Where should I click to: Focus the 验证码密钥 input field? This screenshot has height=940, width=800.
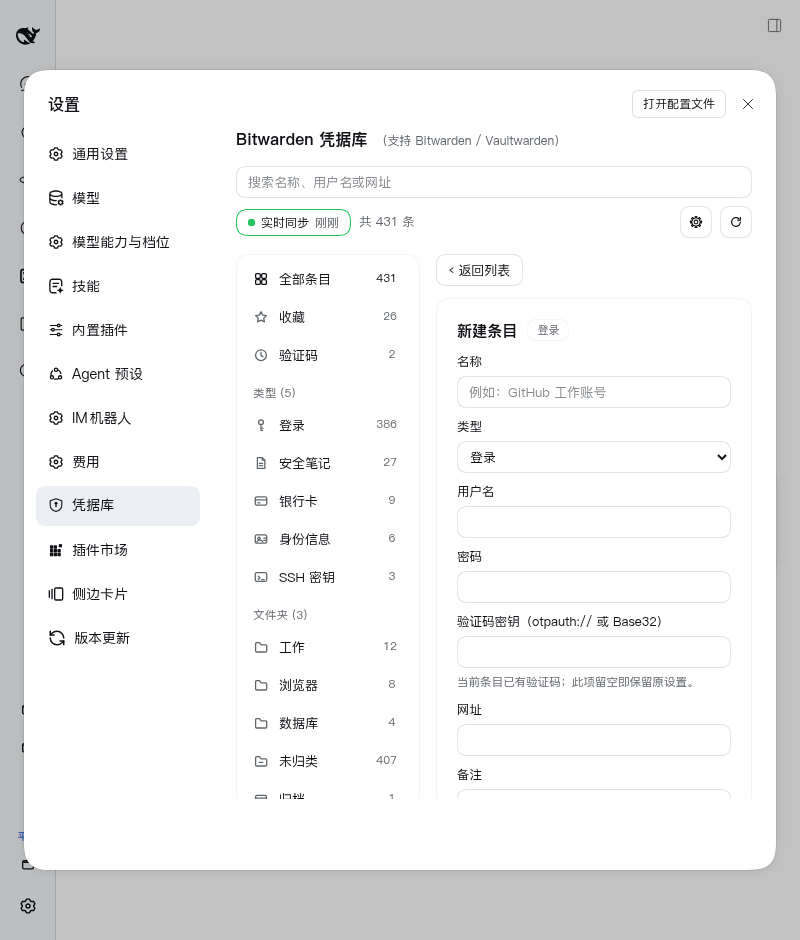594,652
